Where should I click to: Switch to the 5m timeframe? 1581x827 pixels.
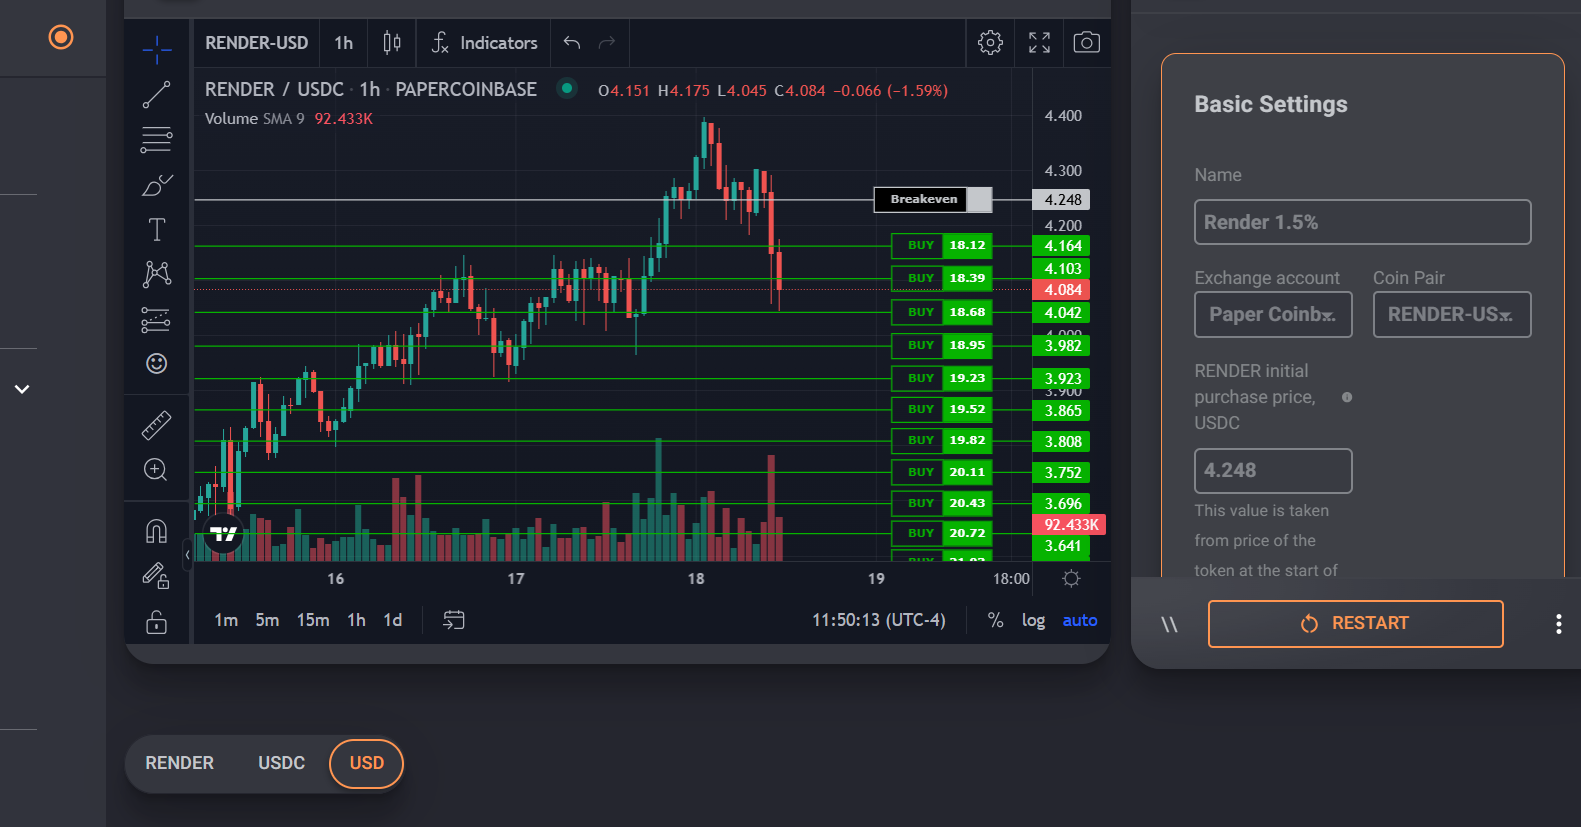pyautogui.click(x=267, y=620)
